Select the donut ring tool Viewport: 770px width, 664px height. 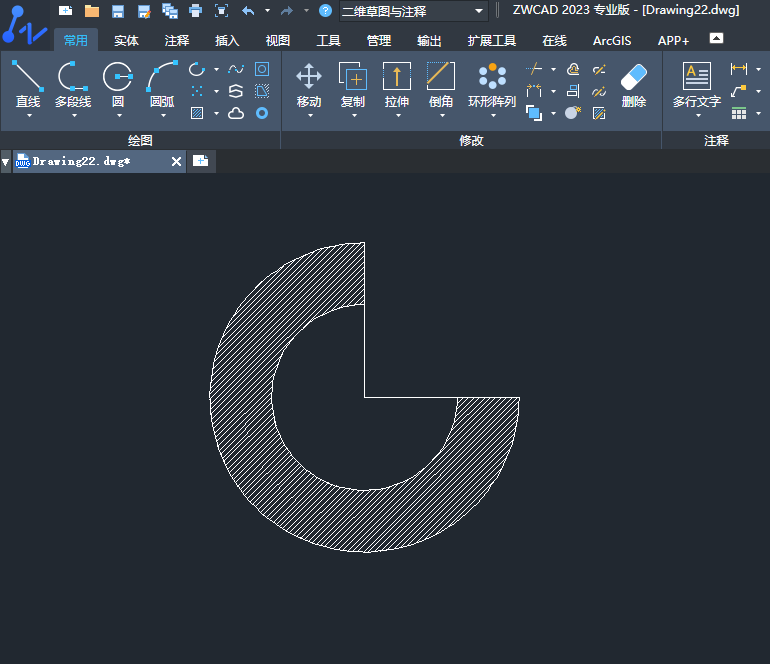(x=262, y=113)
